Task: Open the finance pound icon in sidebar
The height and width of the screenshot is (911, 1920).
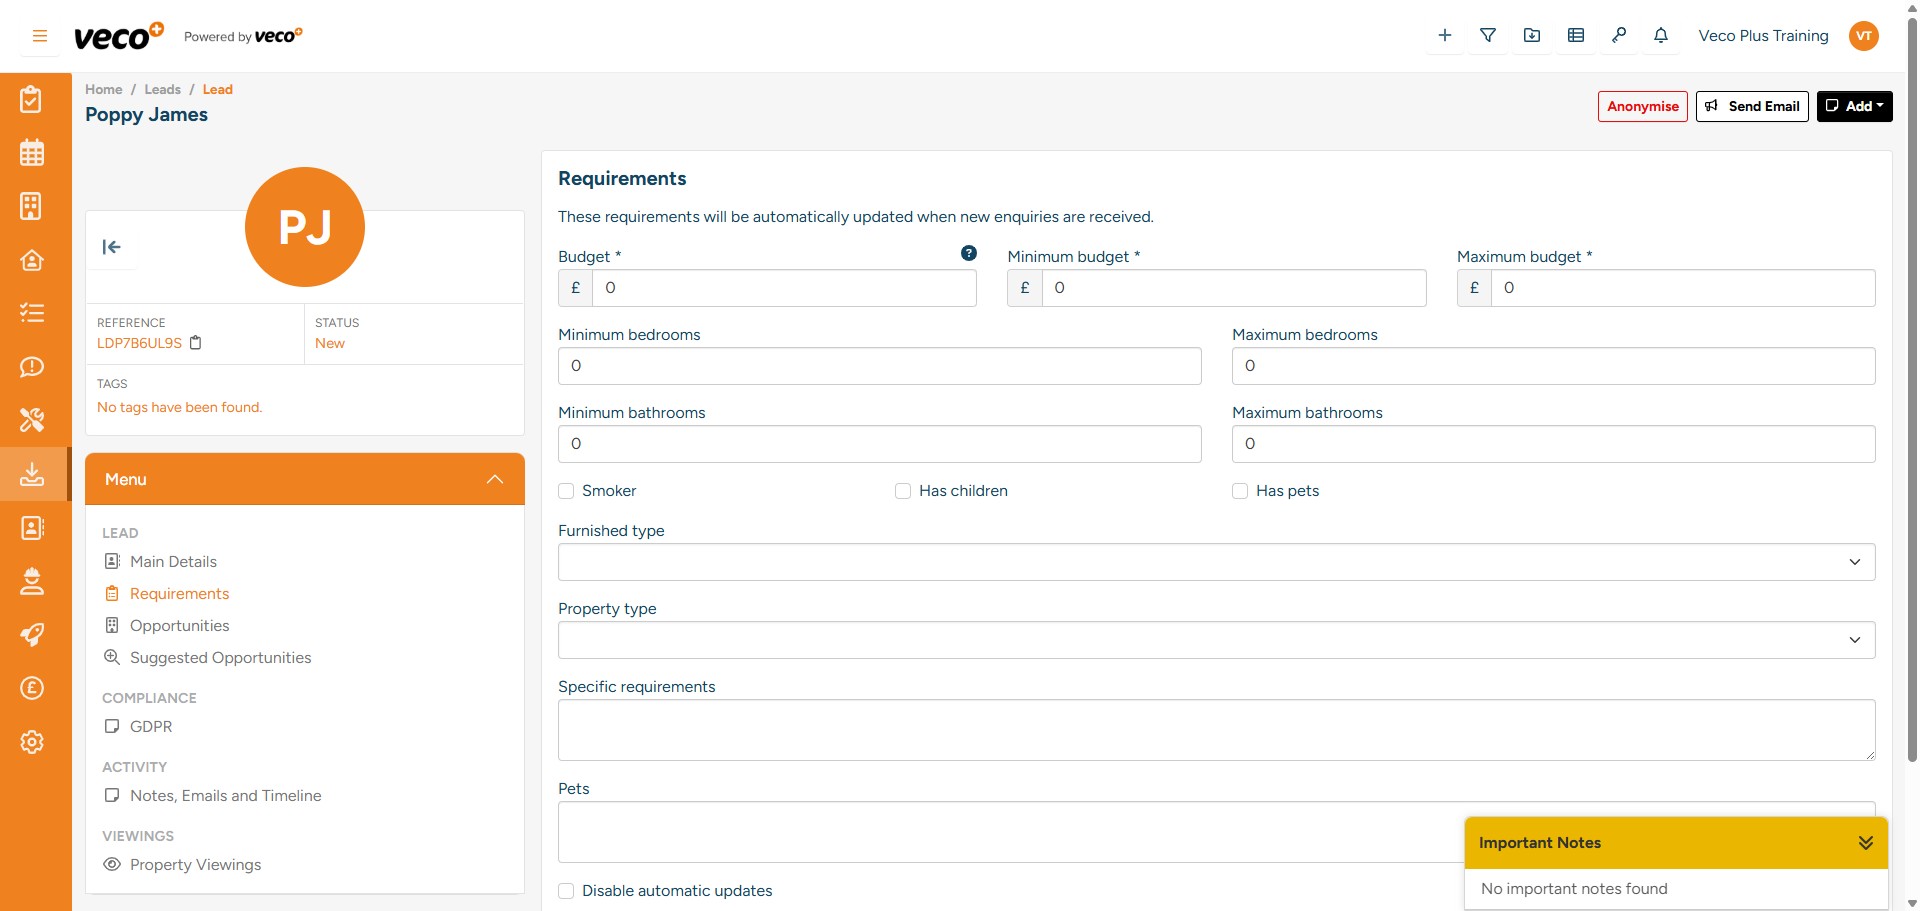Action: click(32, 688)
